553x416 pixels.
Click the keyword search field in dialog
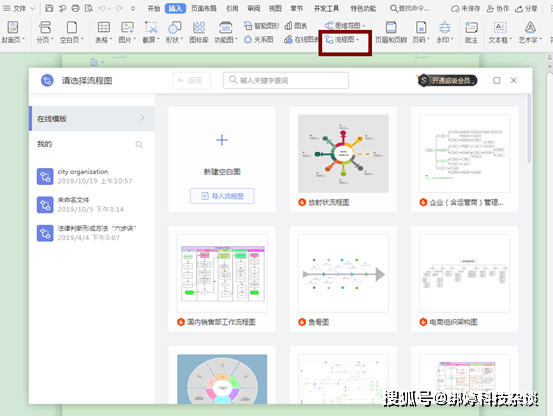click(x=286, y=80)
